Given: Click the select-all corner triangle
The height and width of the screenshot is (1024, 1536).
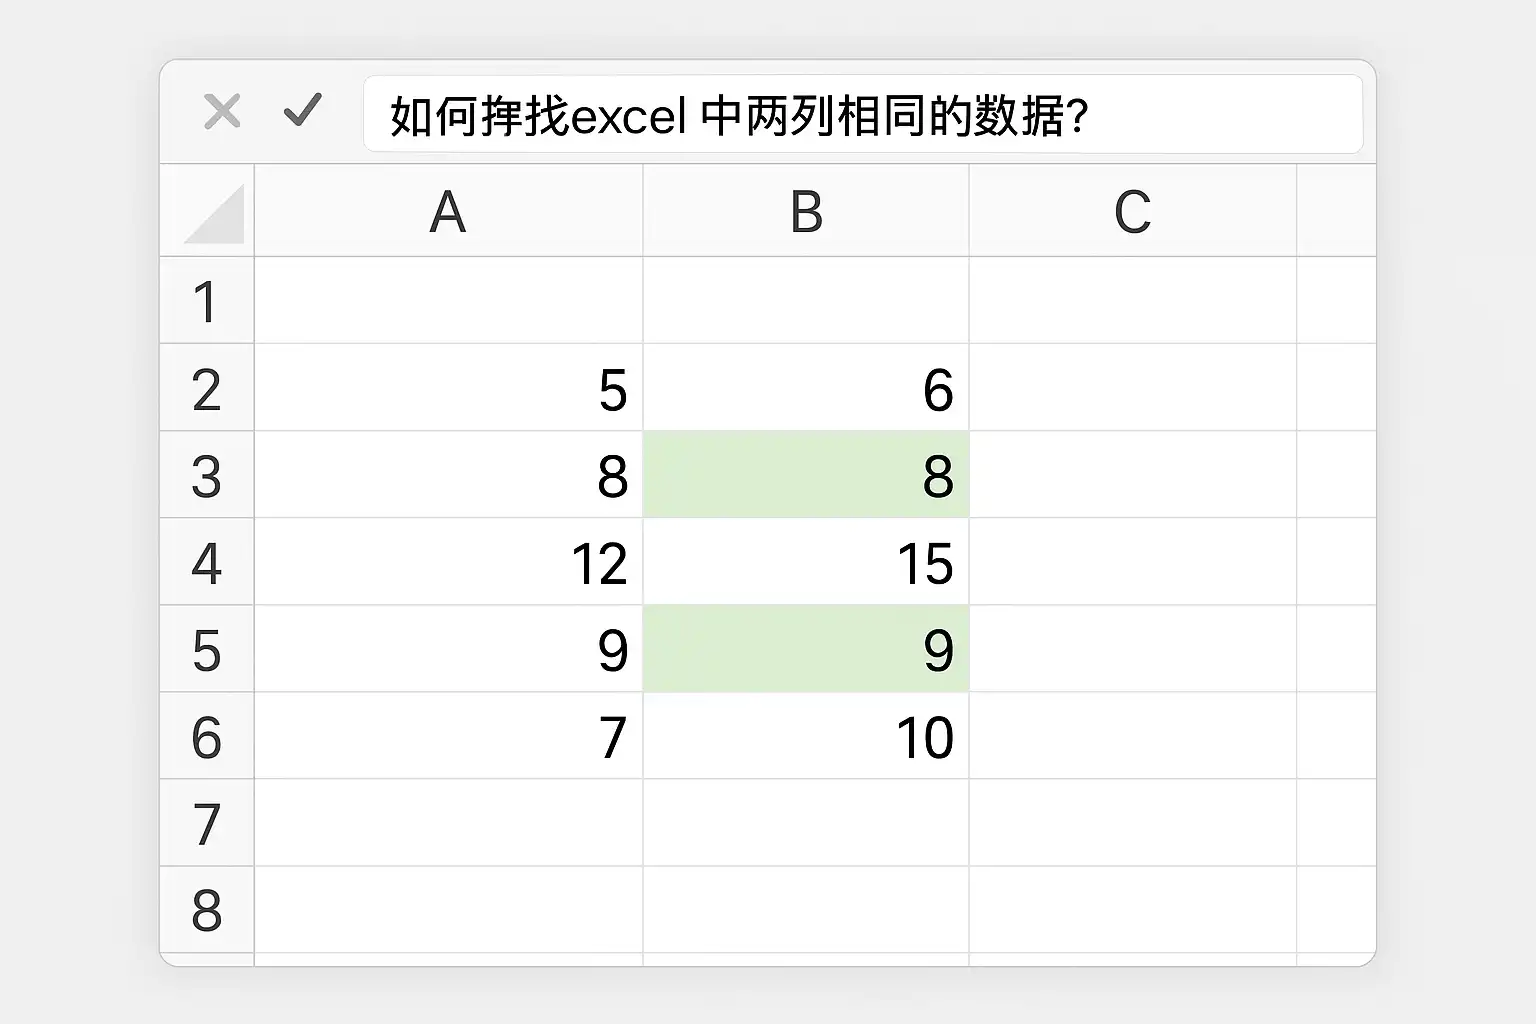Looking at the screenshot, I should click(x=214, y=213).
